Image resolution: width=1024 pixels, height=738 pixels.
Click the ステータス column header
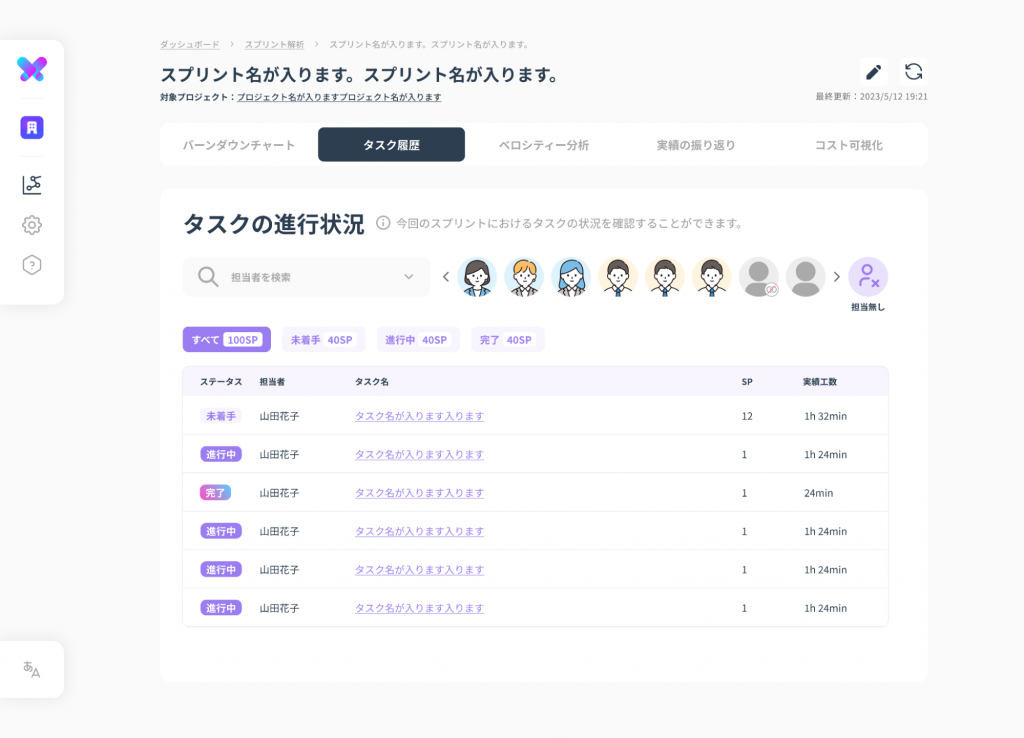(x=221, y=382)
